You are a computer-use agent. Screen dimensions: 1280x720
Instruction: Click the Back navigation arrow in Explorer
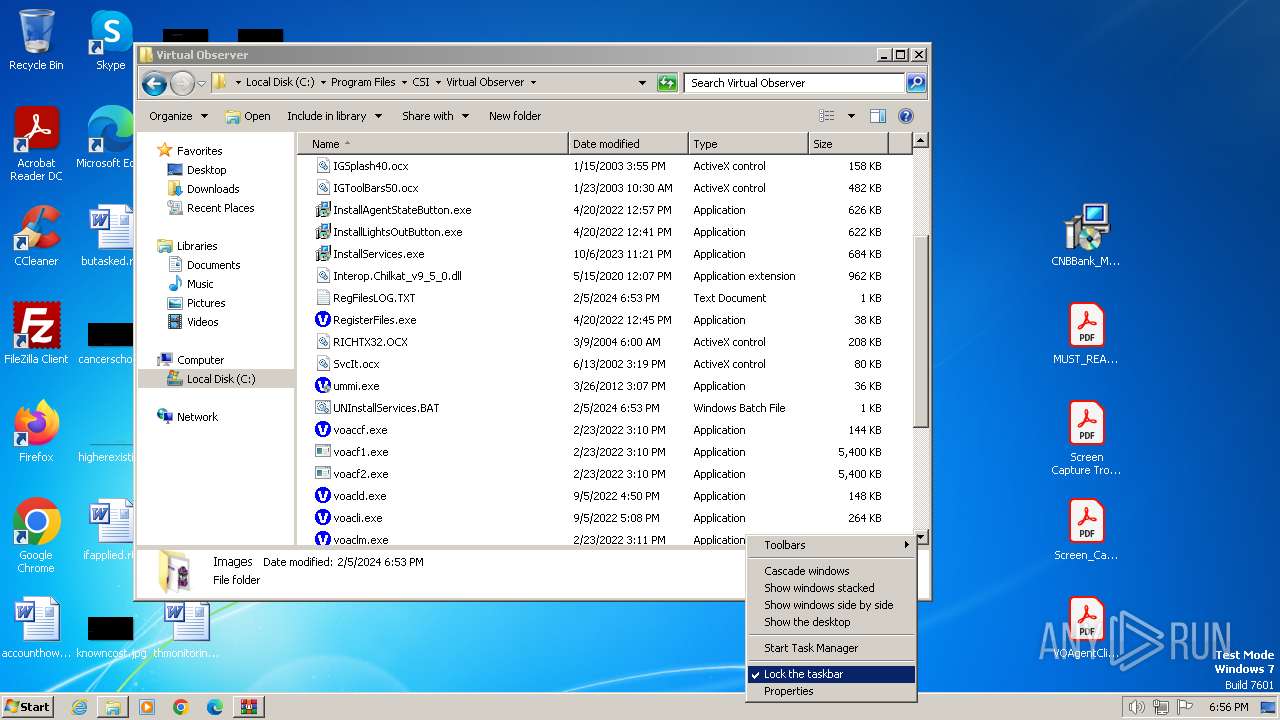pos(154,83)
